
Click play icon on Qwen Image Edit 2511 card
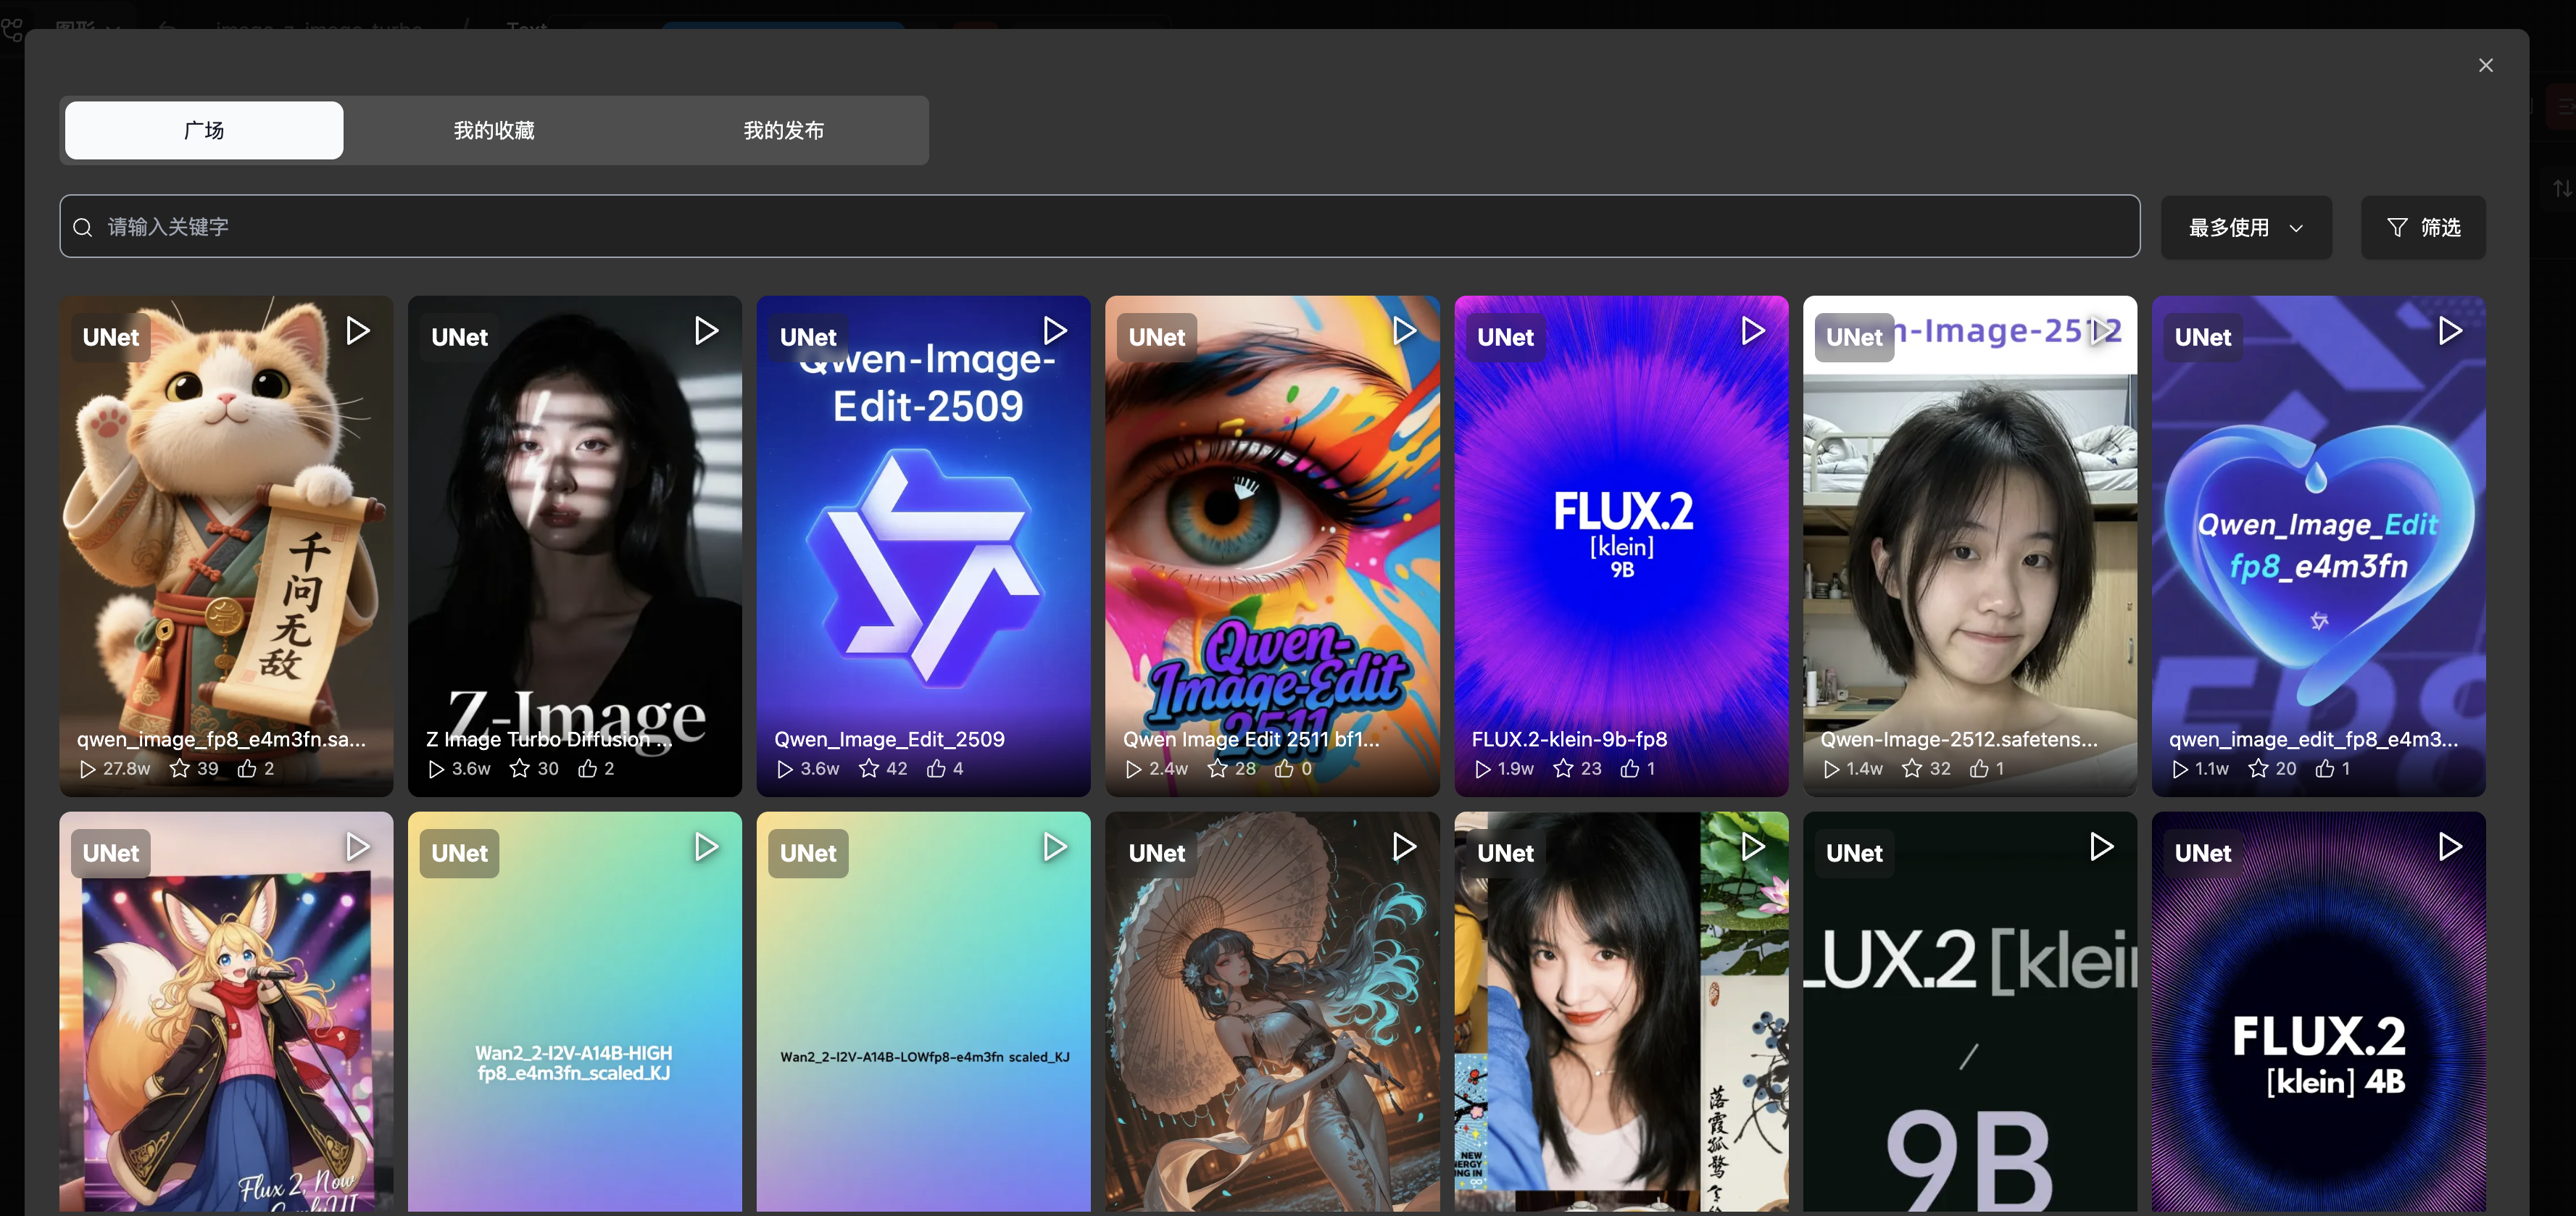click(x=1404, y=331)
